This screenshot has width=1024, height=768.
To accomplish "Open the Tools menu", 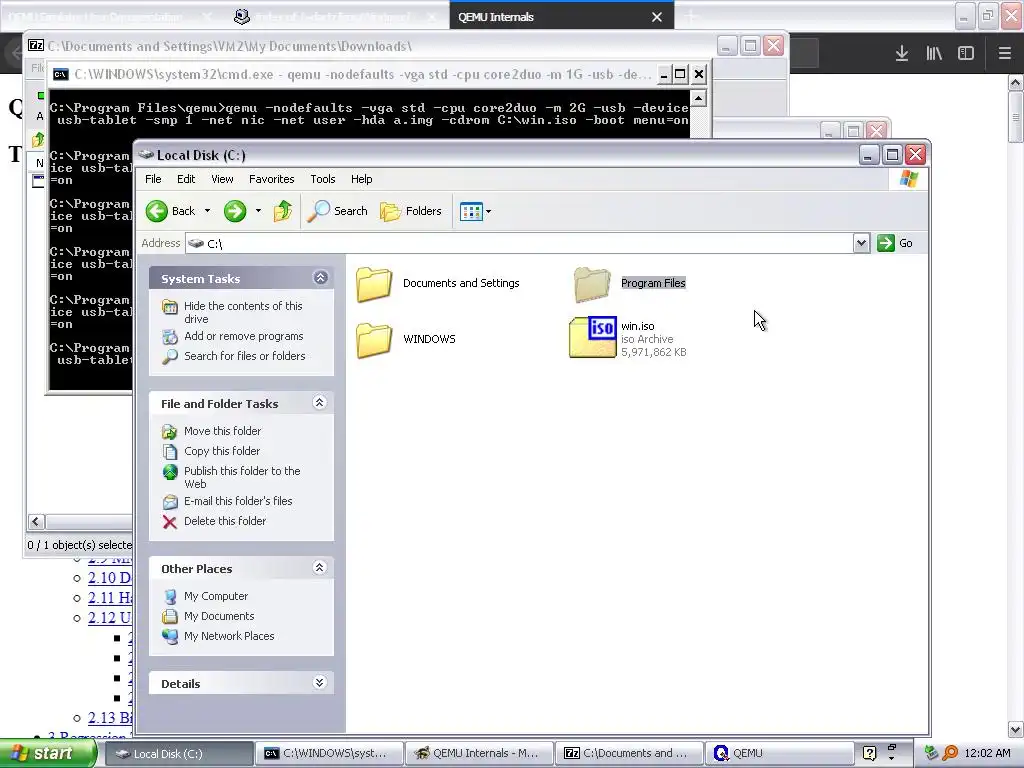I will (323, 179).
